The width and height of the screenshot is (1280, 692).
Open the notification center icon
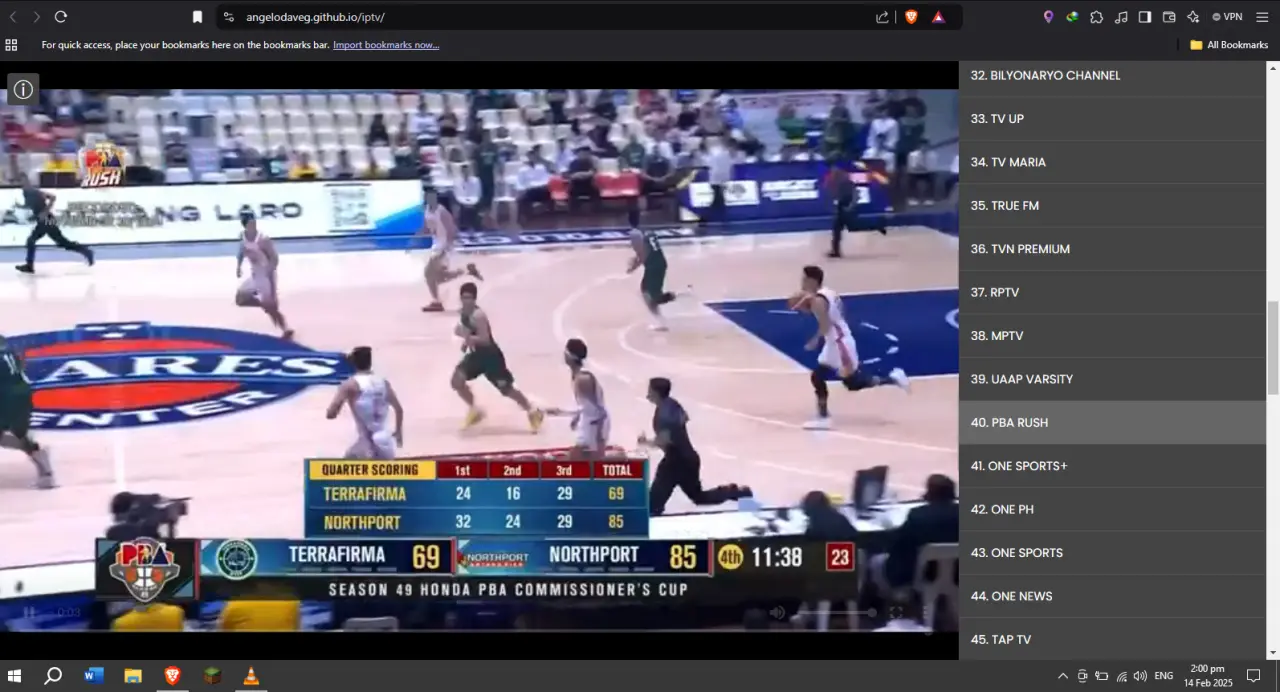(x=1253, y=676)
